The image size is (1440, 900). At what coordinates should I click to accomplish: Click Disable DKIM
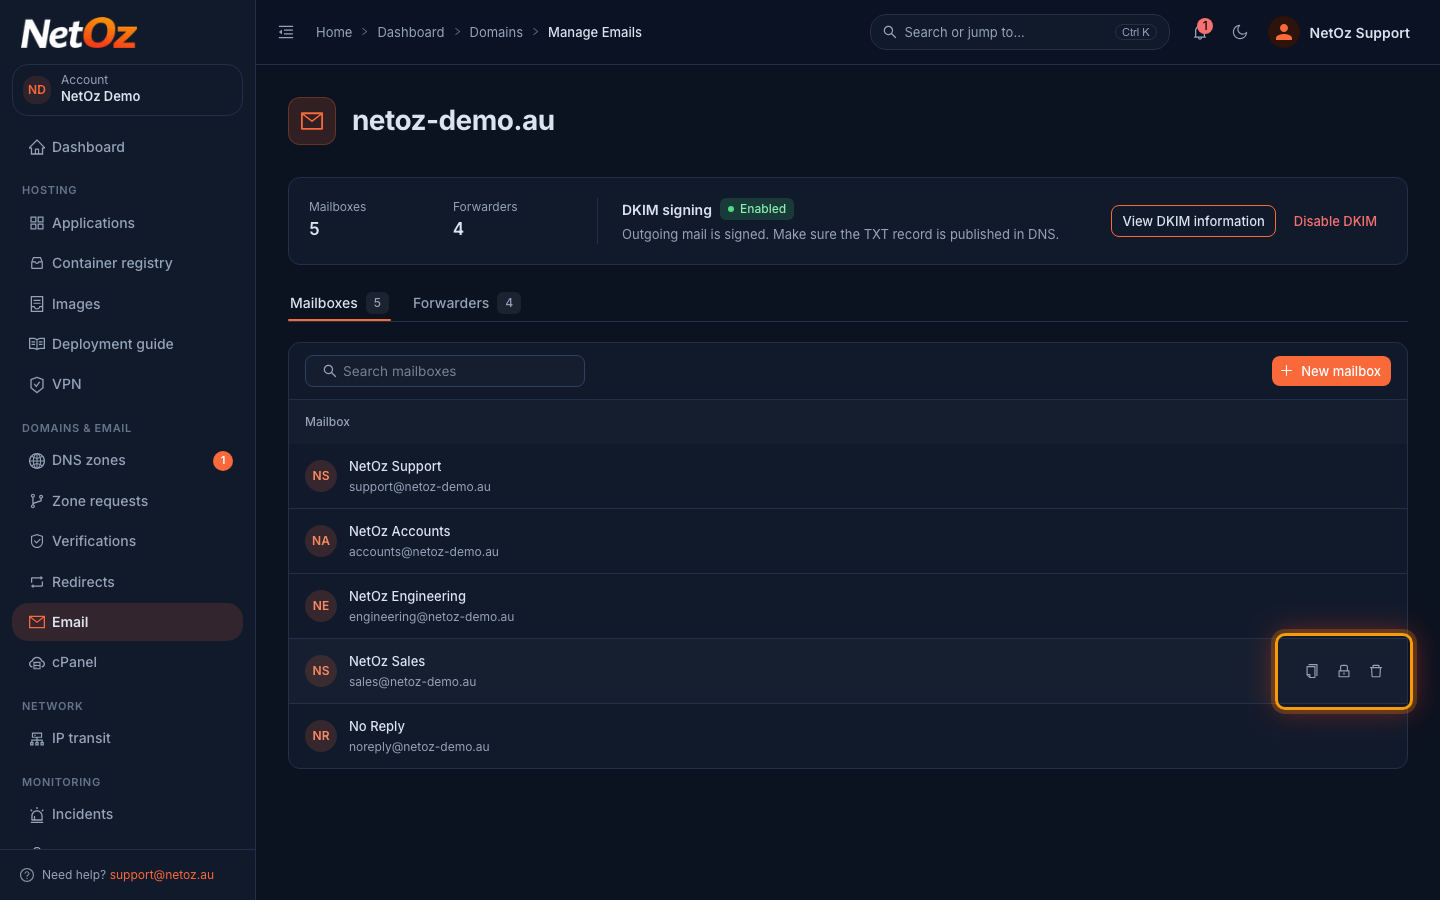click(1335, 221)
